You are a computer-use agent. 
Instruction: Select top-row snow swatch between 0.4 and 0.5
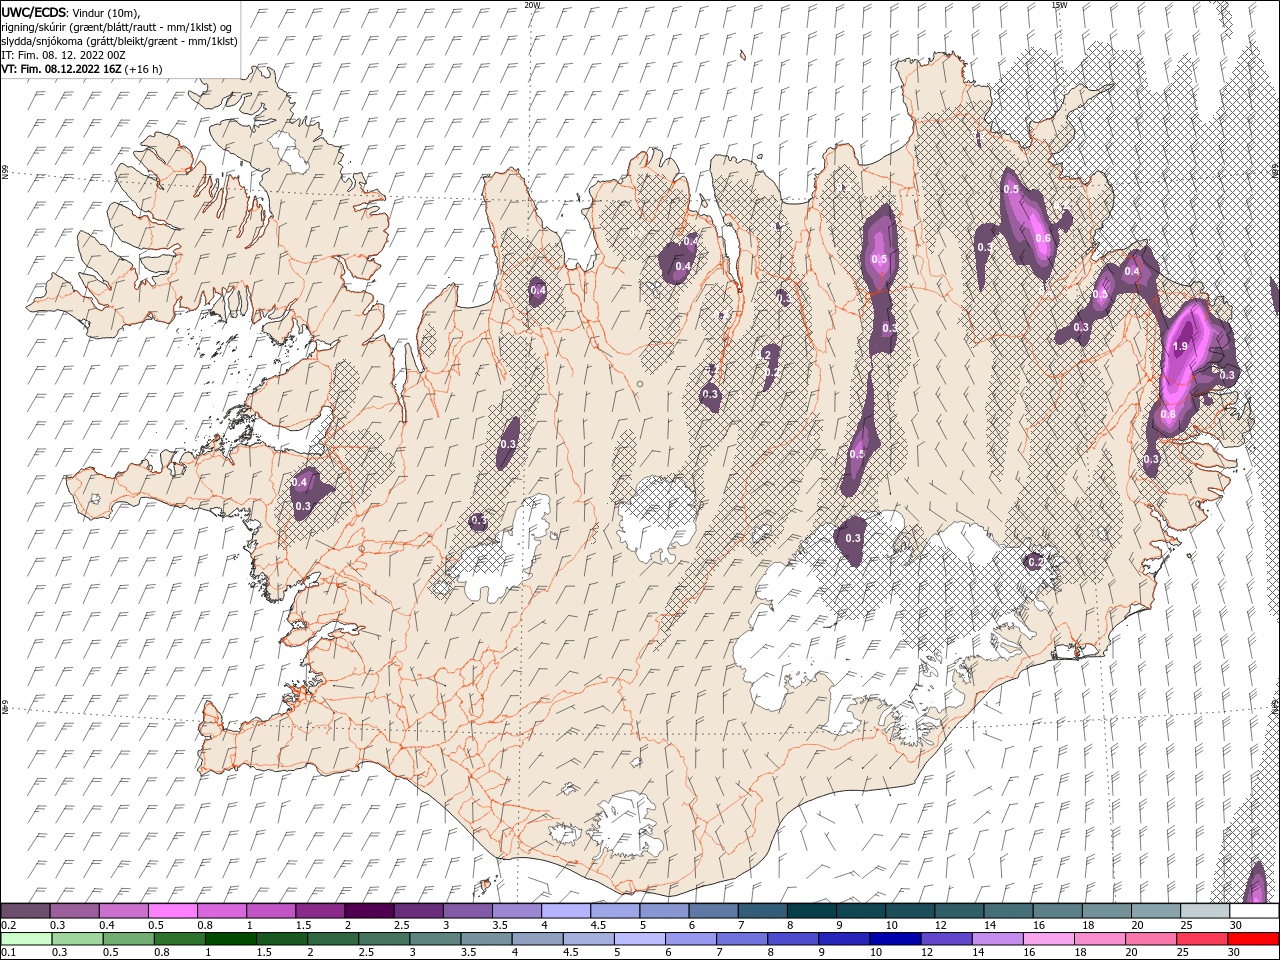pyautogui.click(x=123, y=911)
